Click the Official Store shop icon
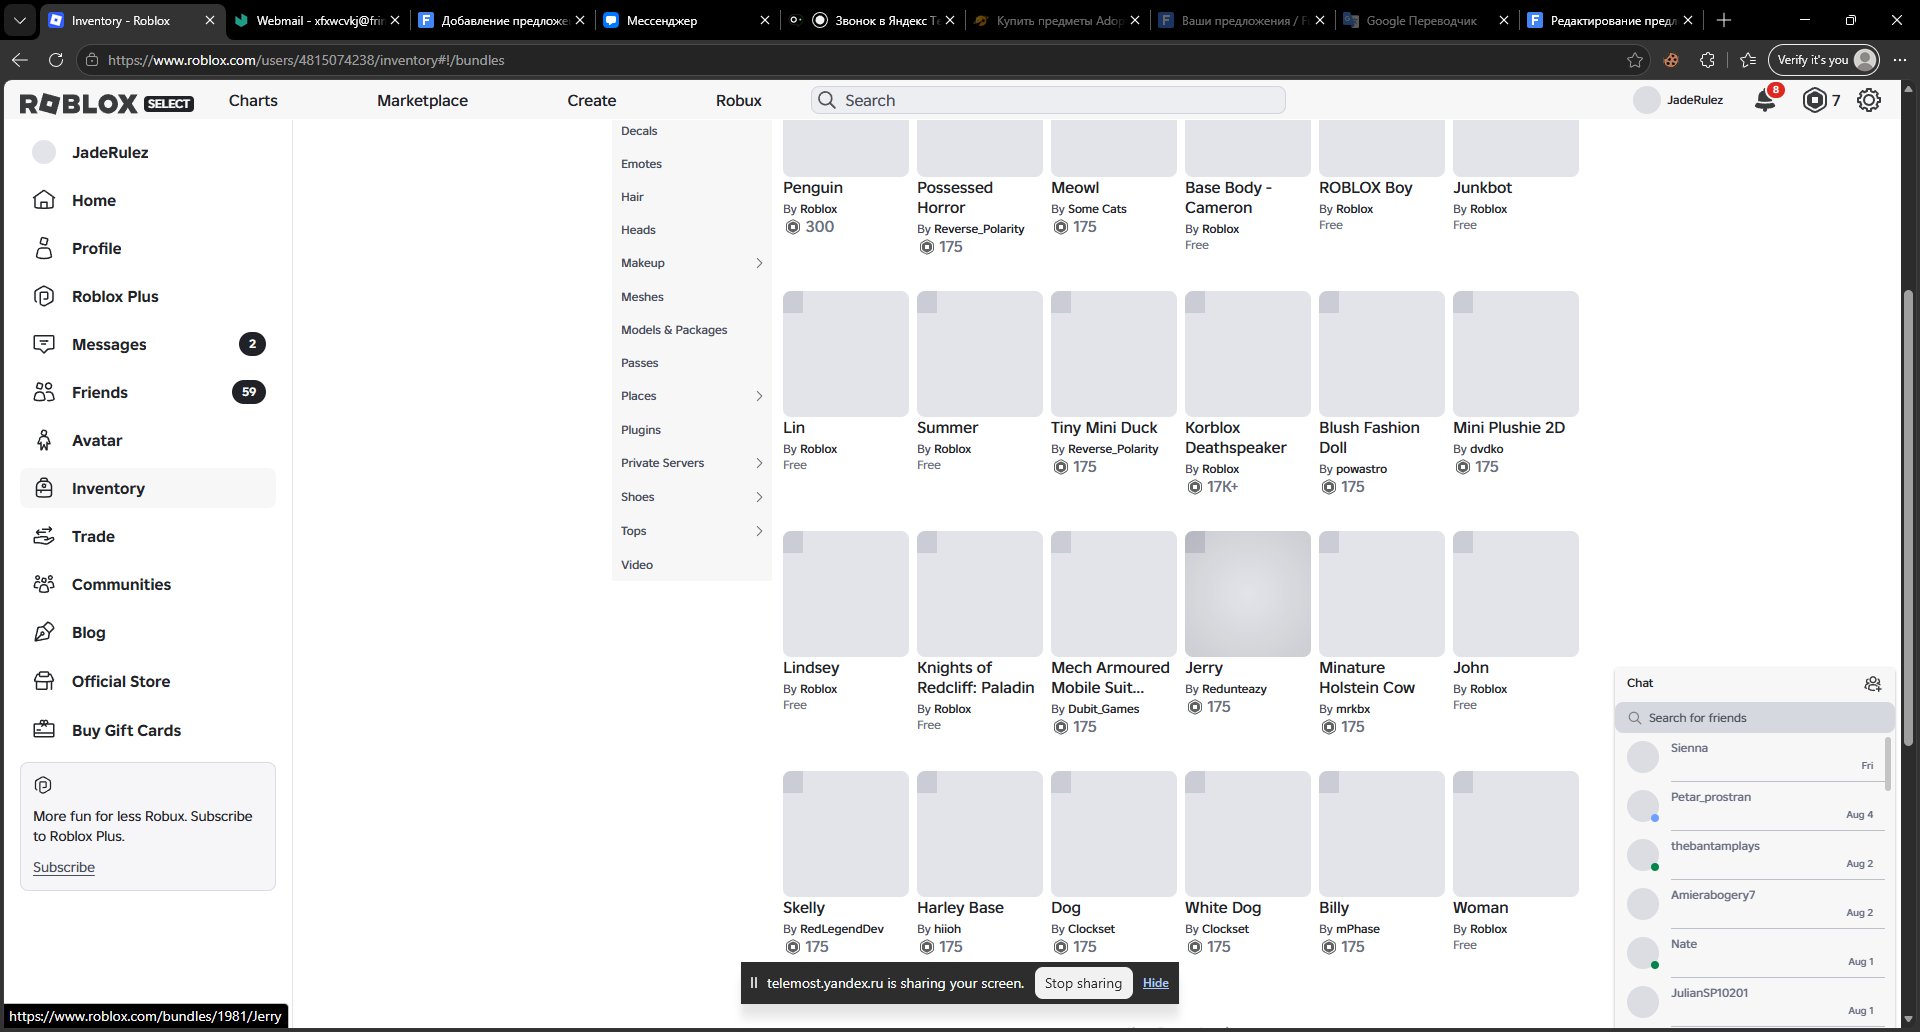The height and width of the screenshot is (1032, 1920). (44, 681)
